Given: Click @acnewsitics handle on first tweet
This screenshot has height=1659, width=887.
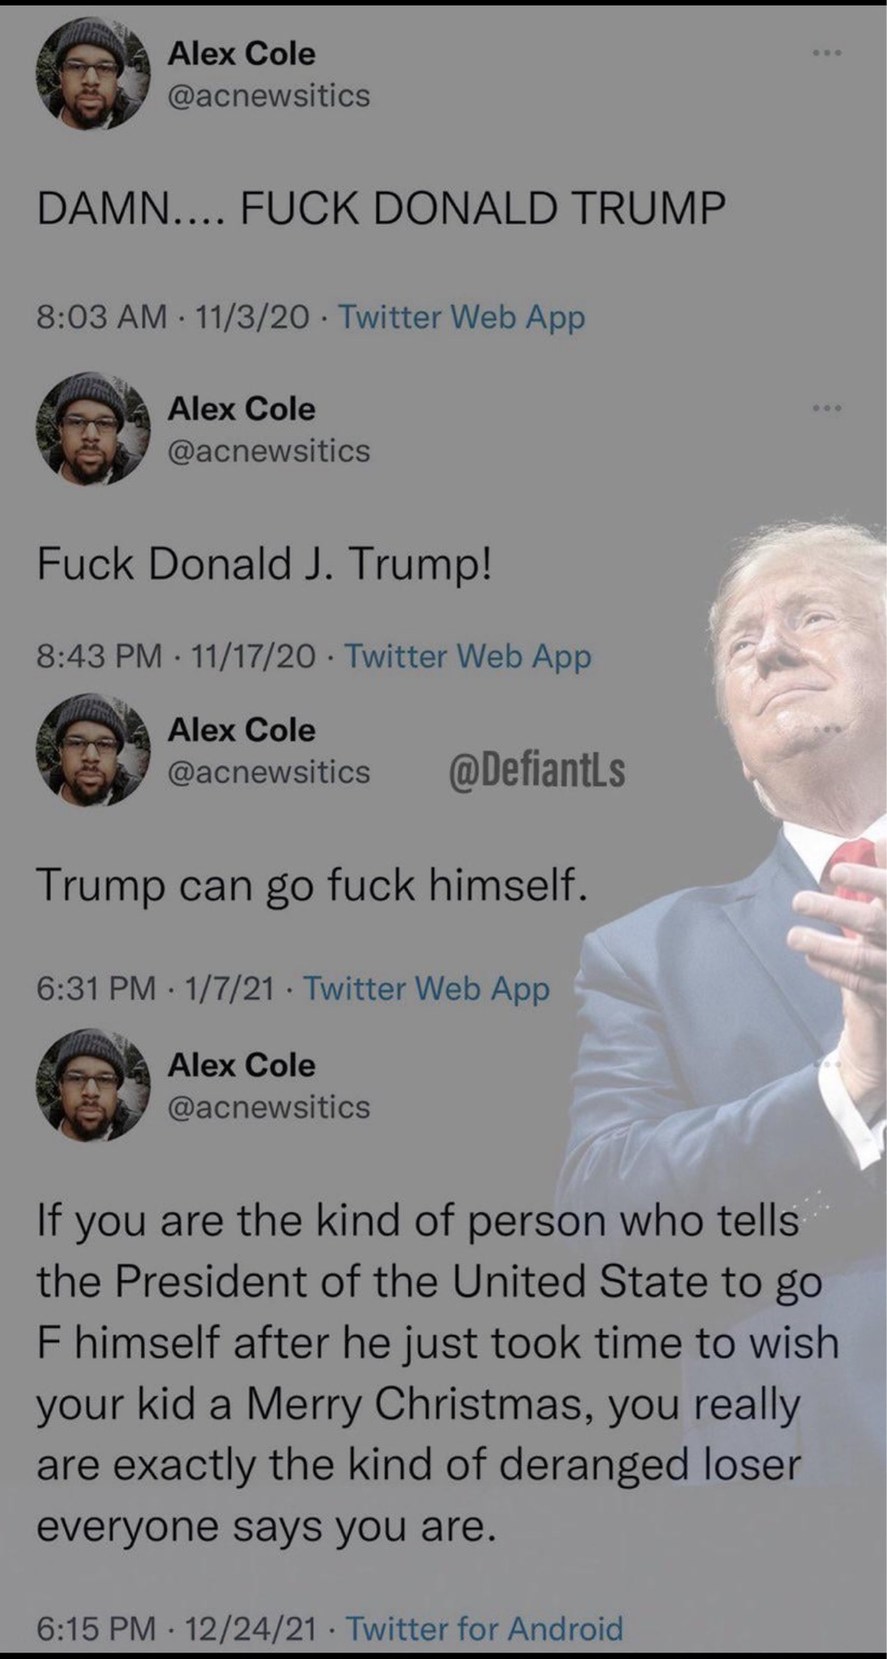Looking at the screenshot, I should [x=268, y=96].
